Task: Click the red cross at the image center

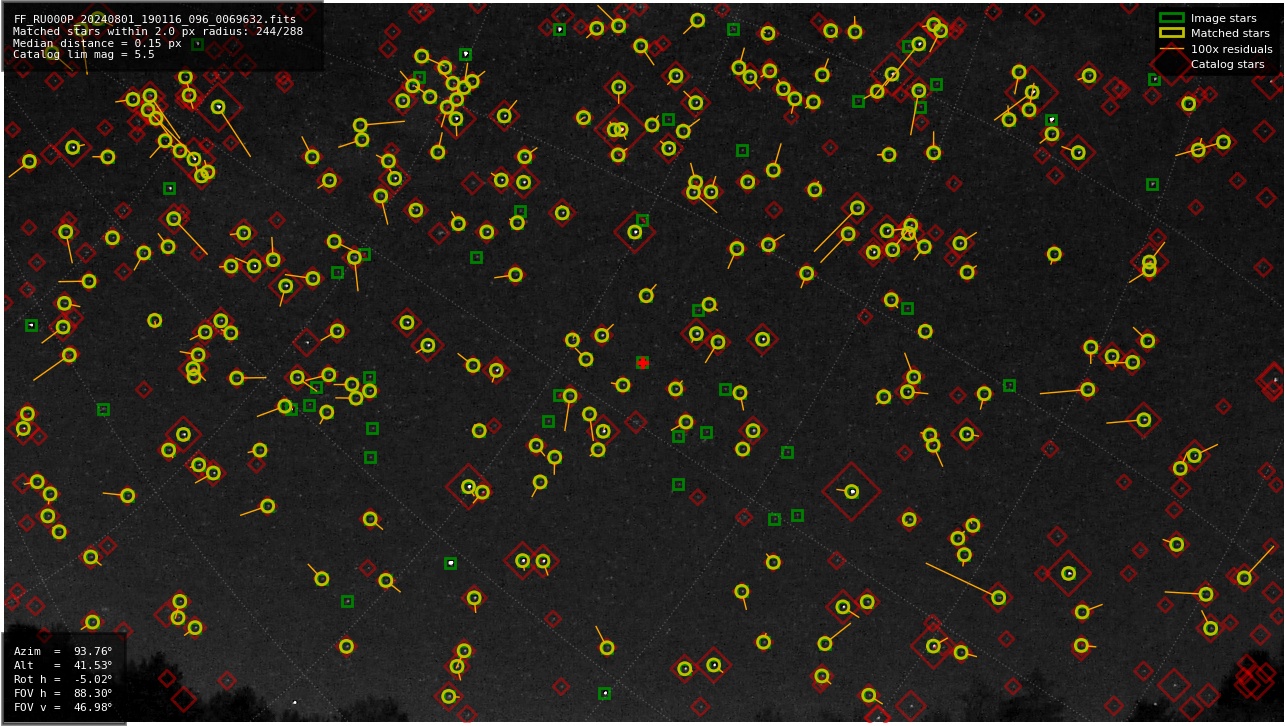Action: coord(642,363)
